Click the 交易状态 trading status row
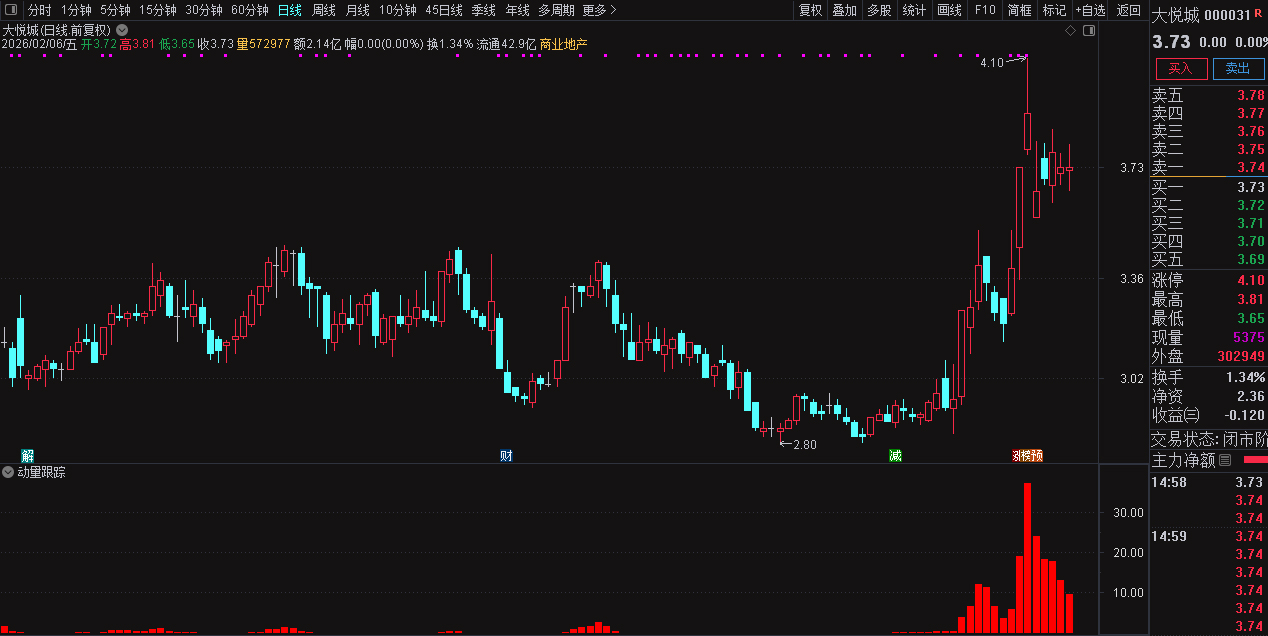Viewport: 1268px width, 636px height. (1208, 439)
